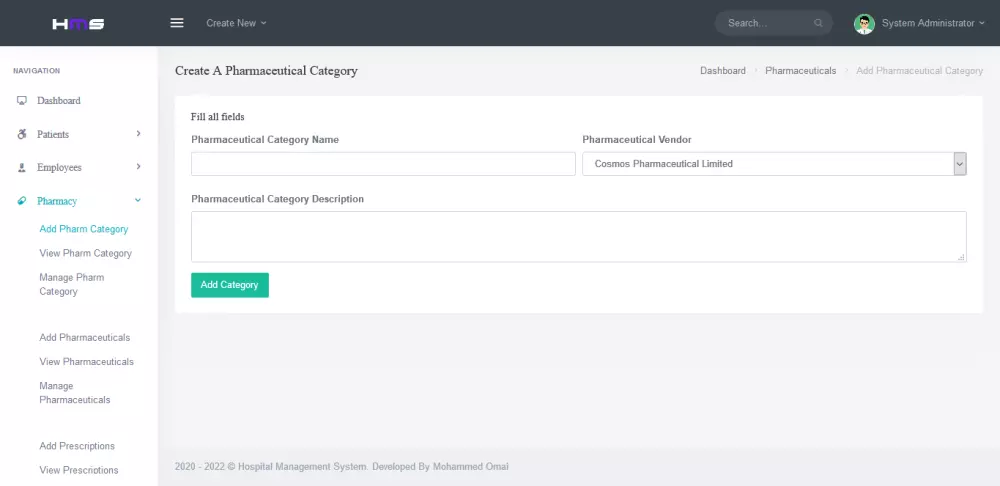Click the Search input box

[x=773, y=23]
